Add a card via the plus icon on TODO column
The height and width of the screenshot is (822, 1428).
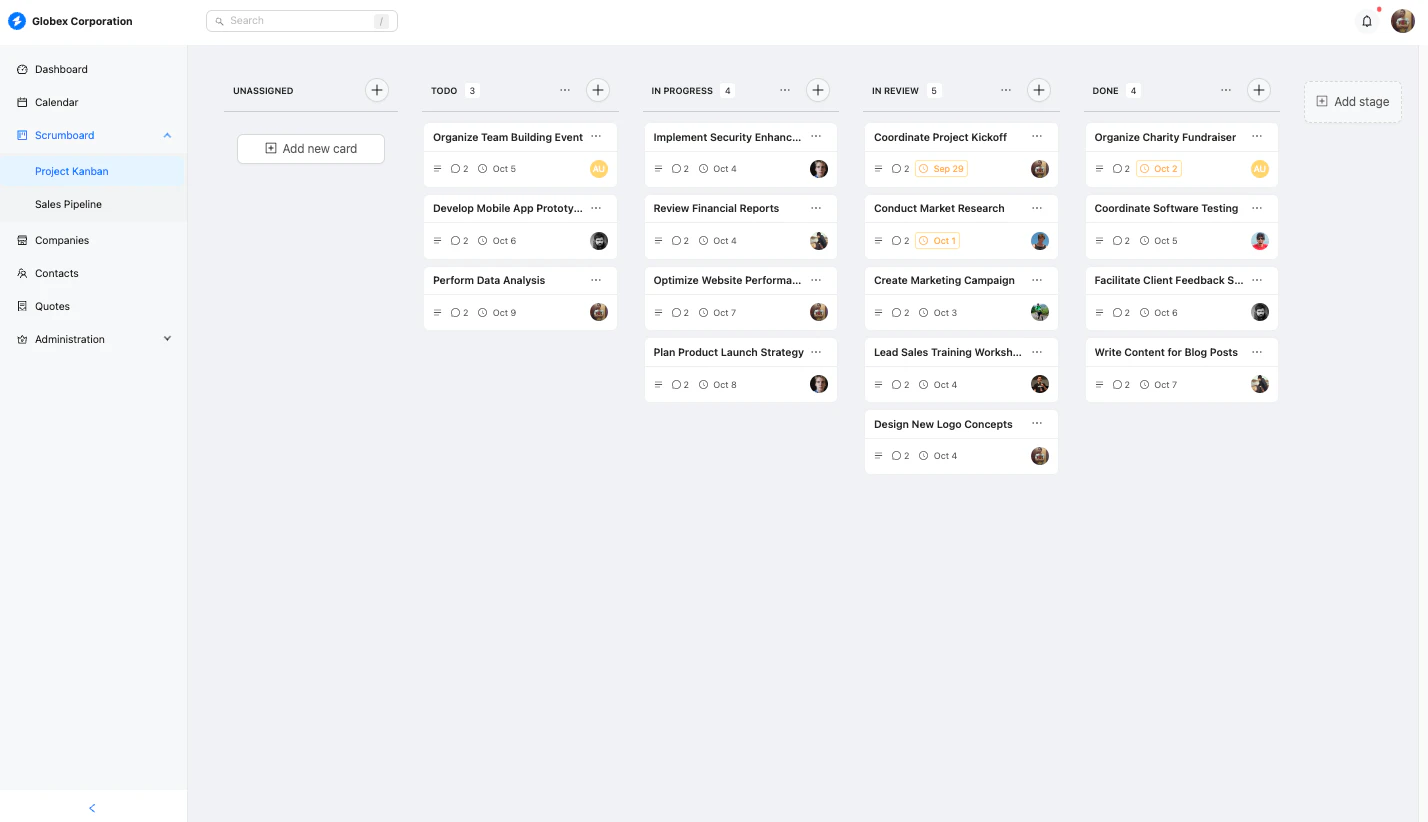[x=598, y=90]
